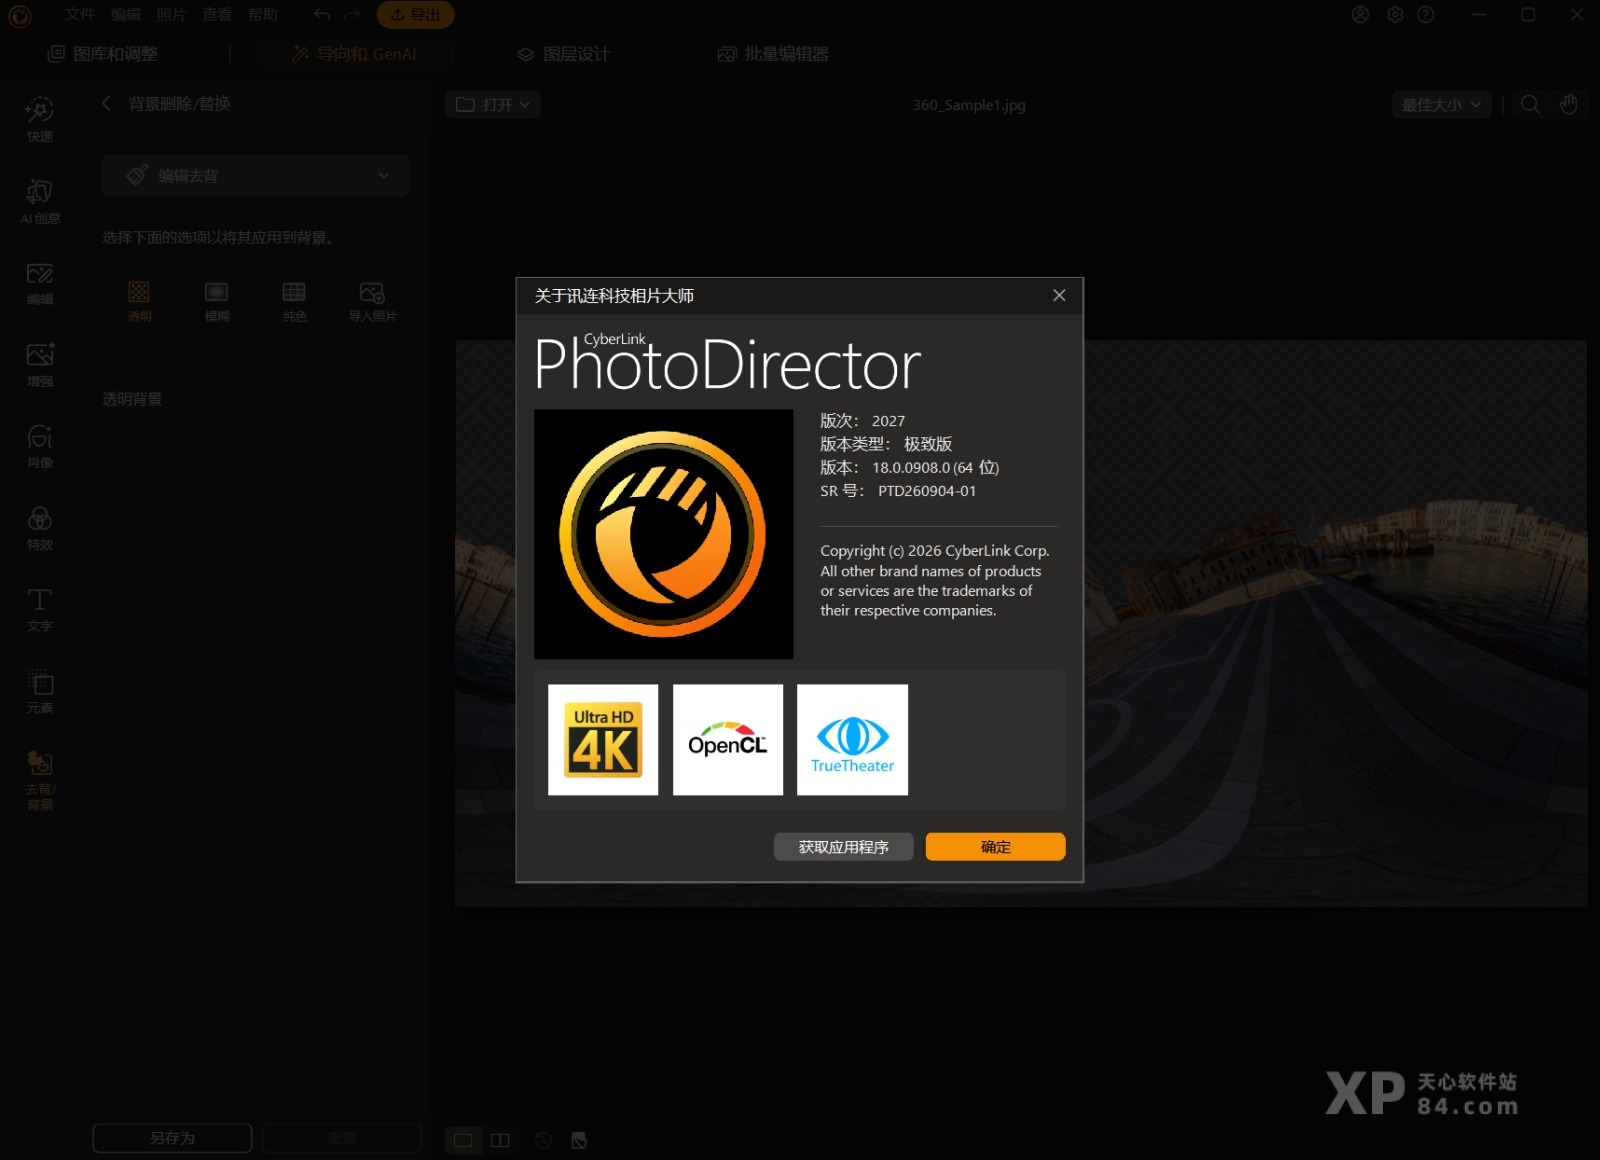Click the 重置 button
Screen dimensions: 1600x1160
[x=342, y=1138]
